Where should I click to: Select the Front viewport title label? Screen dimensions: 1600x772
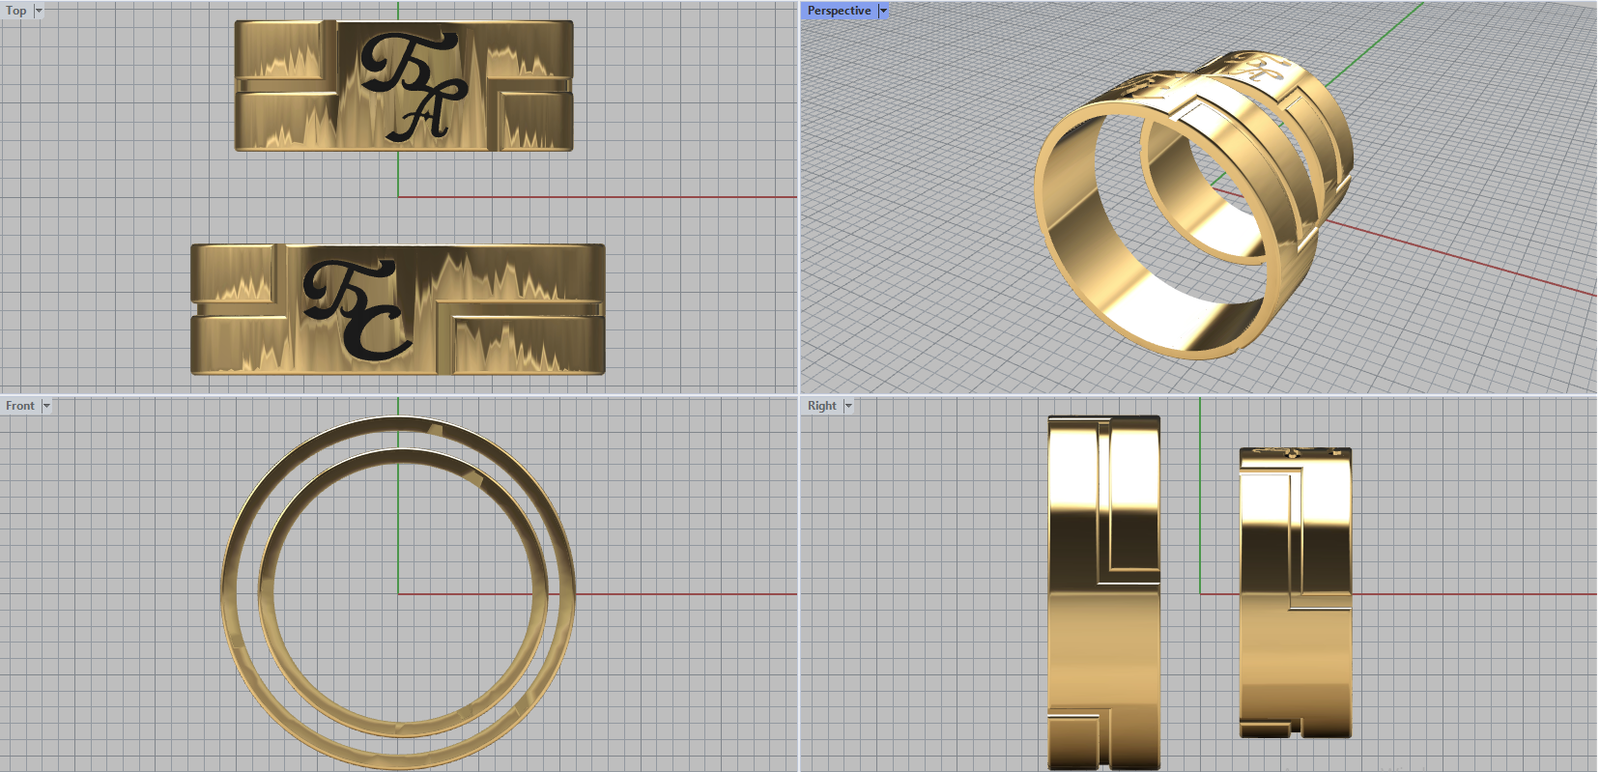20,406
